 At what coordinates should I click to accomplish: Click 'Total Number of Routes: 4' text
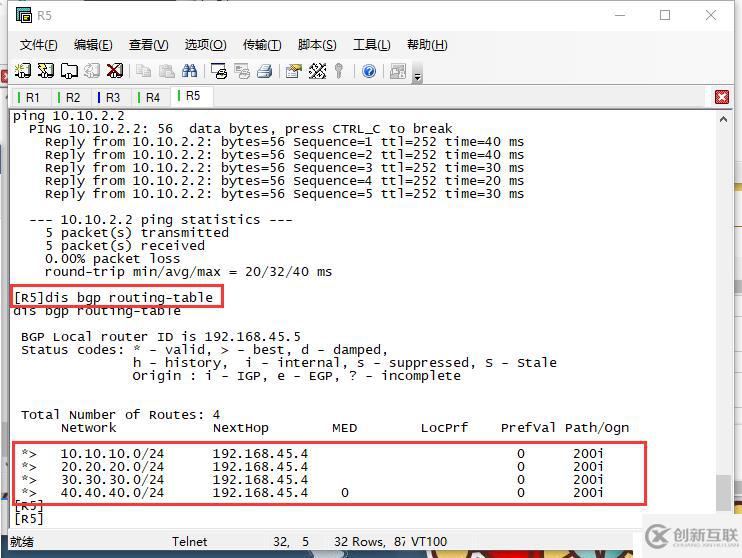pos(120,415)
